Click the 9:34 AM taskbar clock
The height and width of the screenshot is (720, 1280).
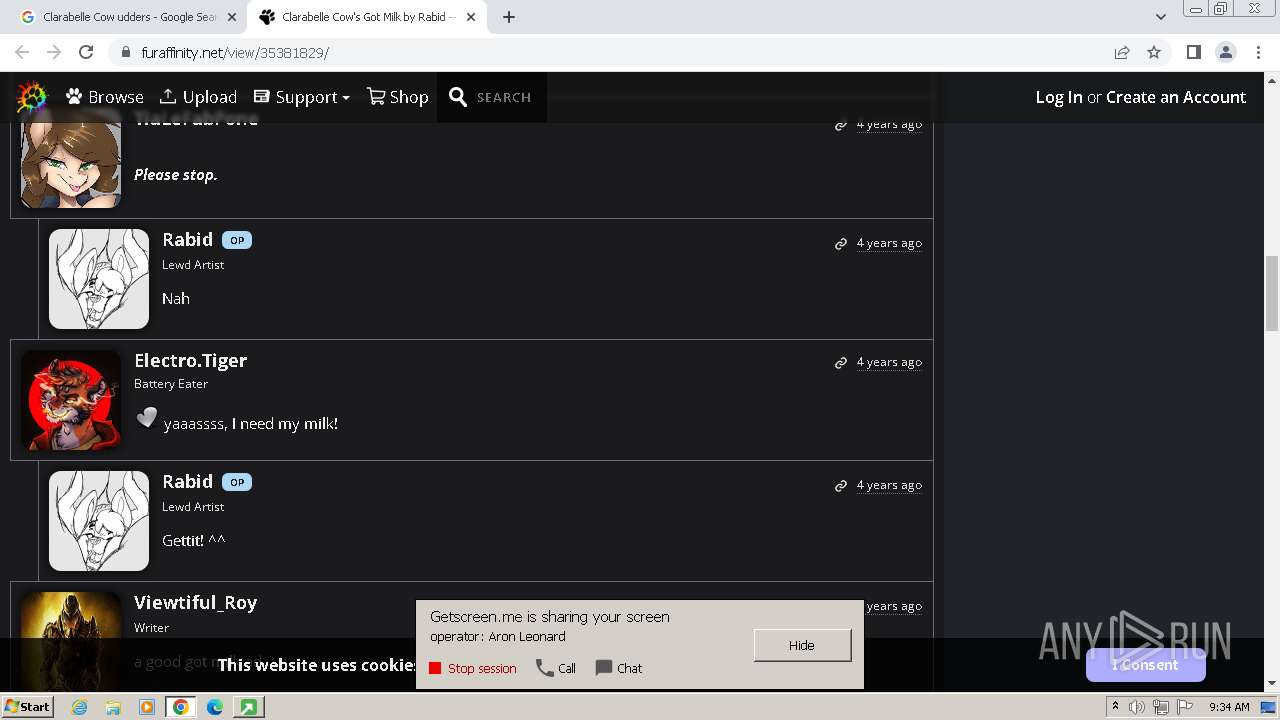click(x=1229, y=707)
